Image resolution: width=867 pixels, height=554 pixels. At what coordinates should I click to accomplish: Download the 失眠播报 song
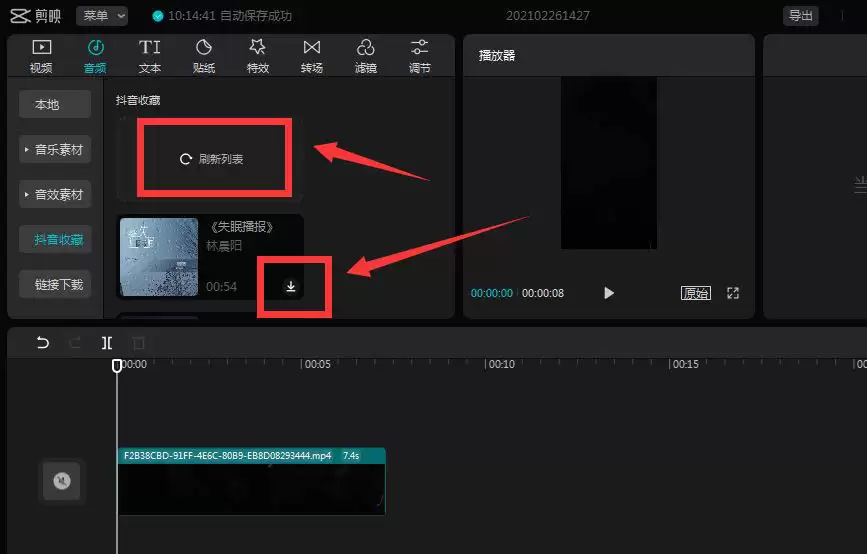click(x=291, y=287)
